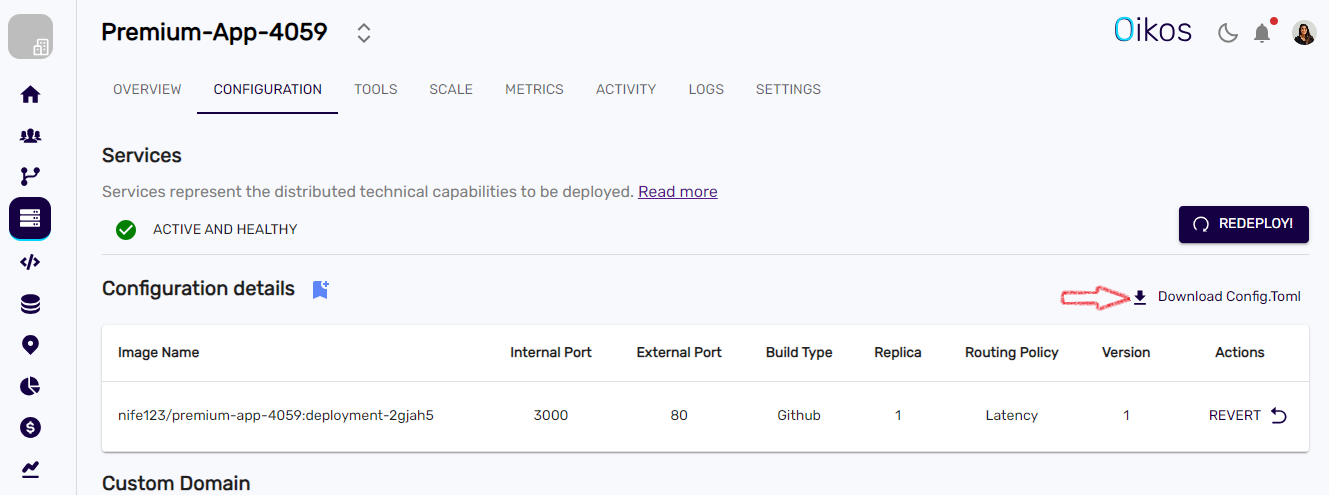Expand the Premium-App-4059 app switcher
This screenshot has height=495, width=1329.
(x=364, y=33)
